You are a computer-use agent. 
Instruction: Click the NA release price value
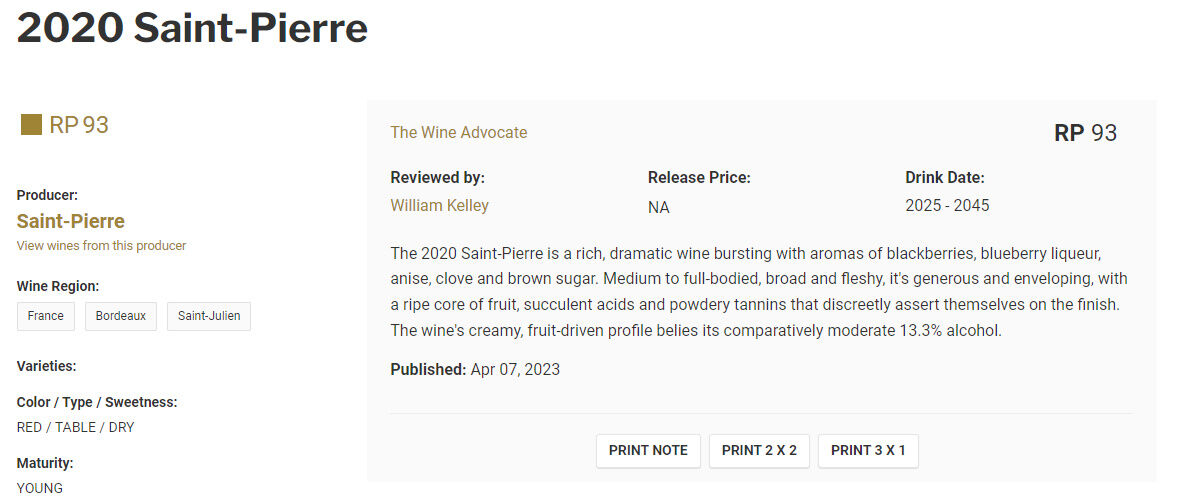point(659,208)
